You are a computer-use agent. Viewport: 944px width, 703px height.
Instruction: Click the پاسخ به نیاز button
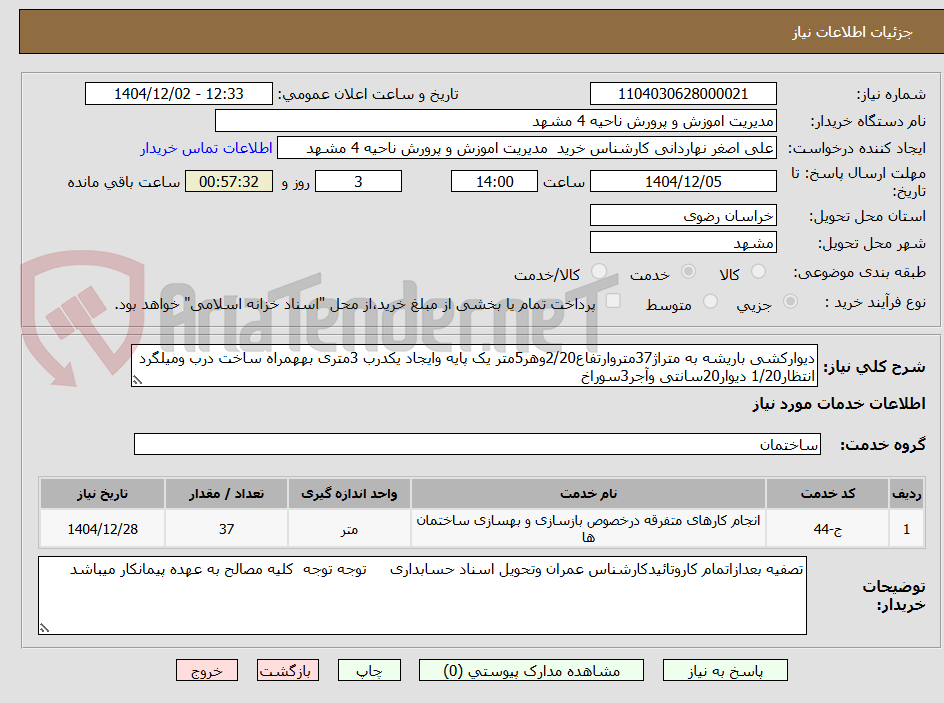click(x=725, y=670)
